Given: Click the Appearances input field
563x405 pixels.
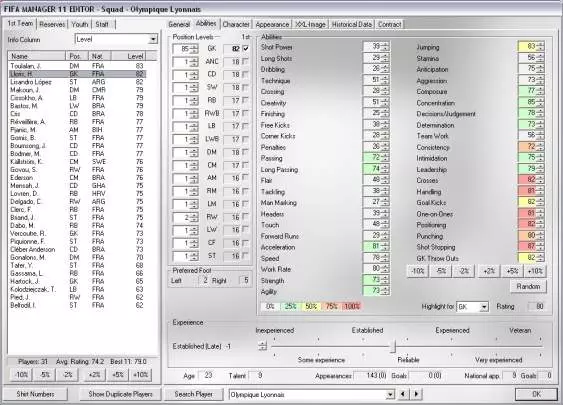Looking at the screenshot, I should point(371,376).
